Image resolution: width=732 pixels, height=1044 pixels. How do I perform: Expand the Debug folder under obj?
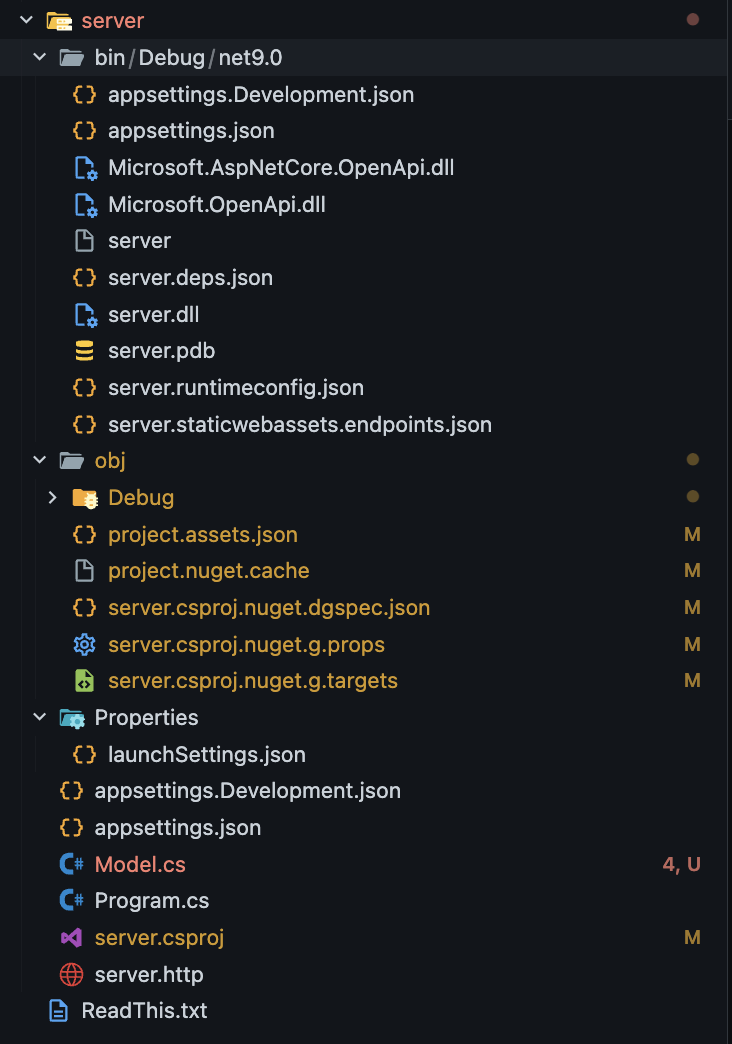pos(53,497)
